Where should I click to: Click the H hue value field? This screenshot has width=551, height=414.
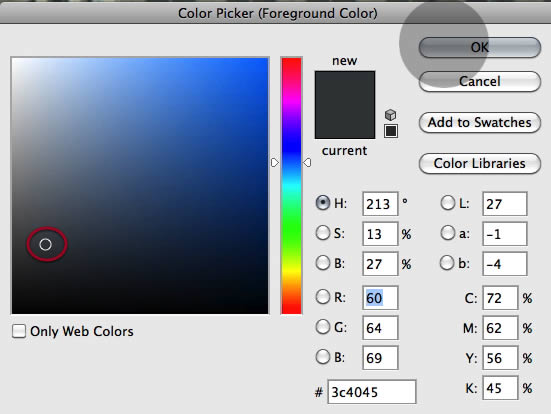(x=380, y=204)
